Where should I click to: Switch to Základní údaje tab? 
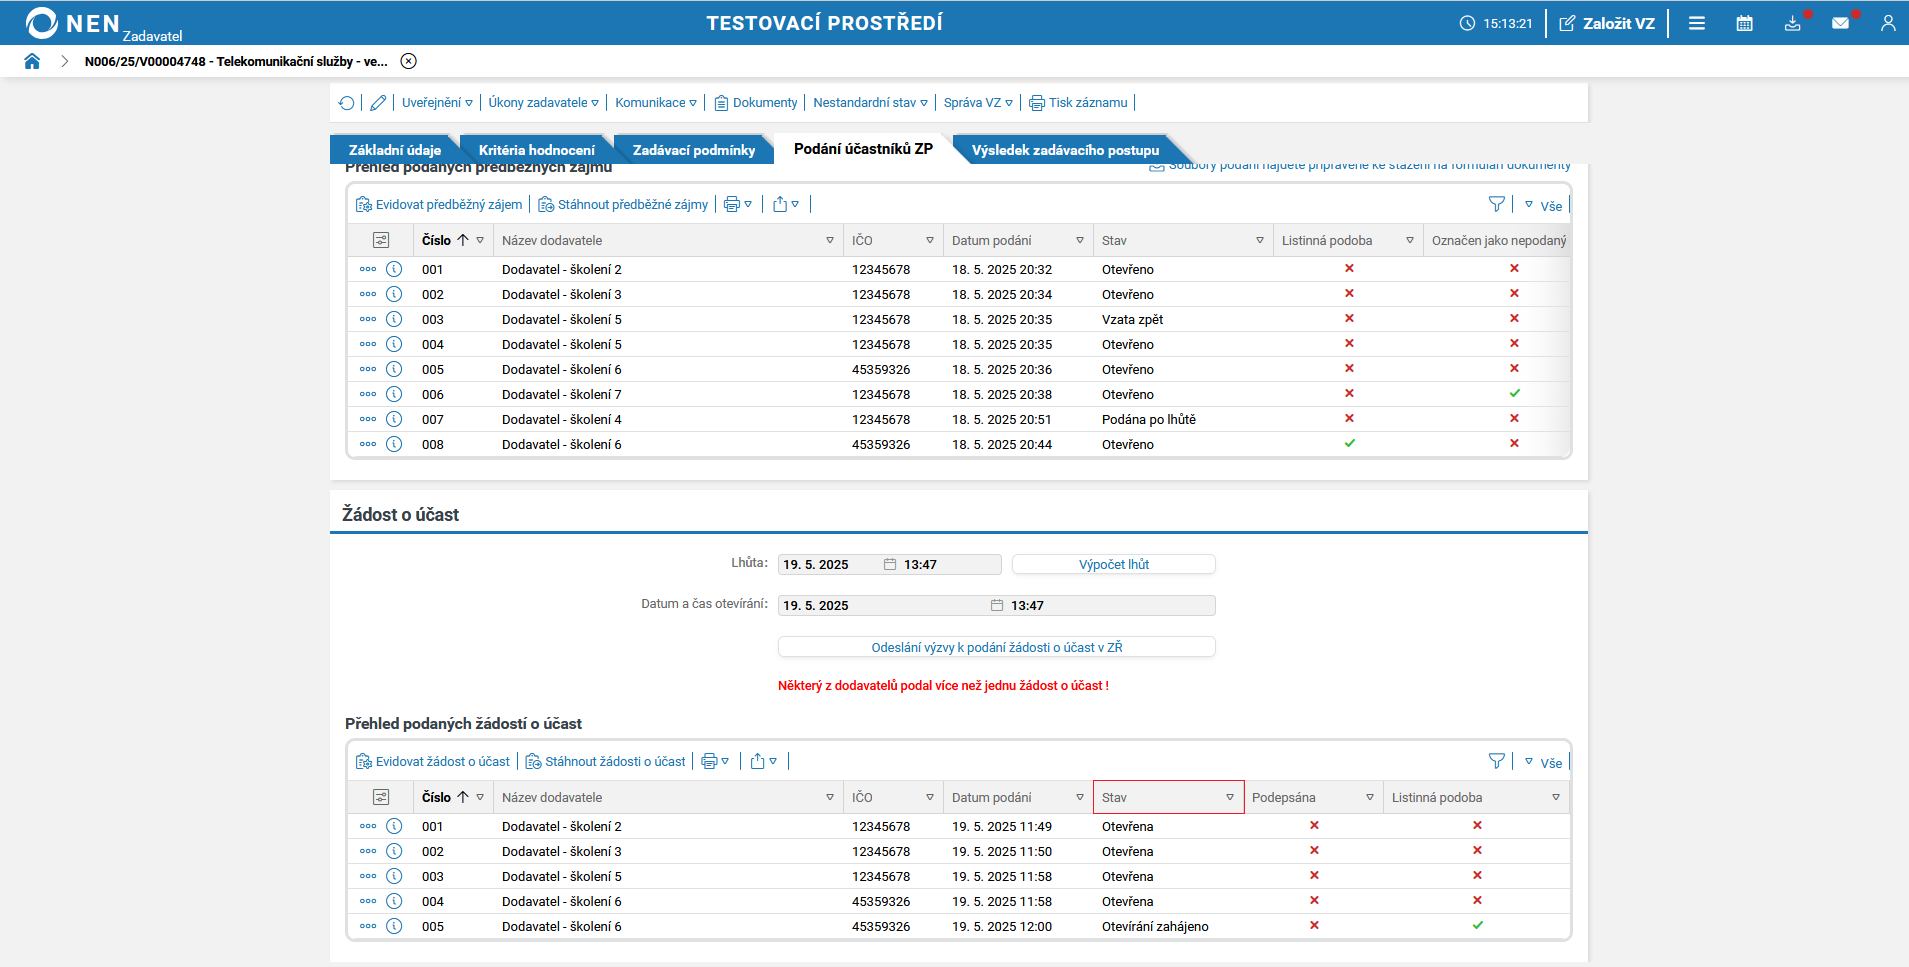(x=394, y=150)
